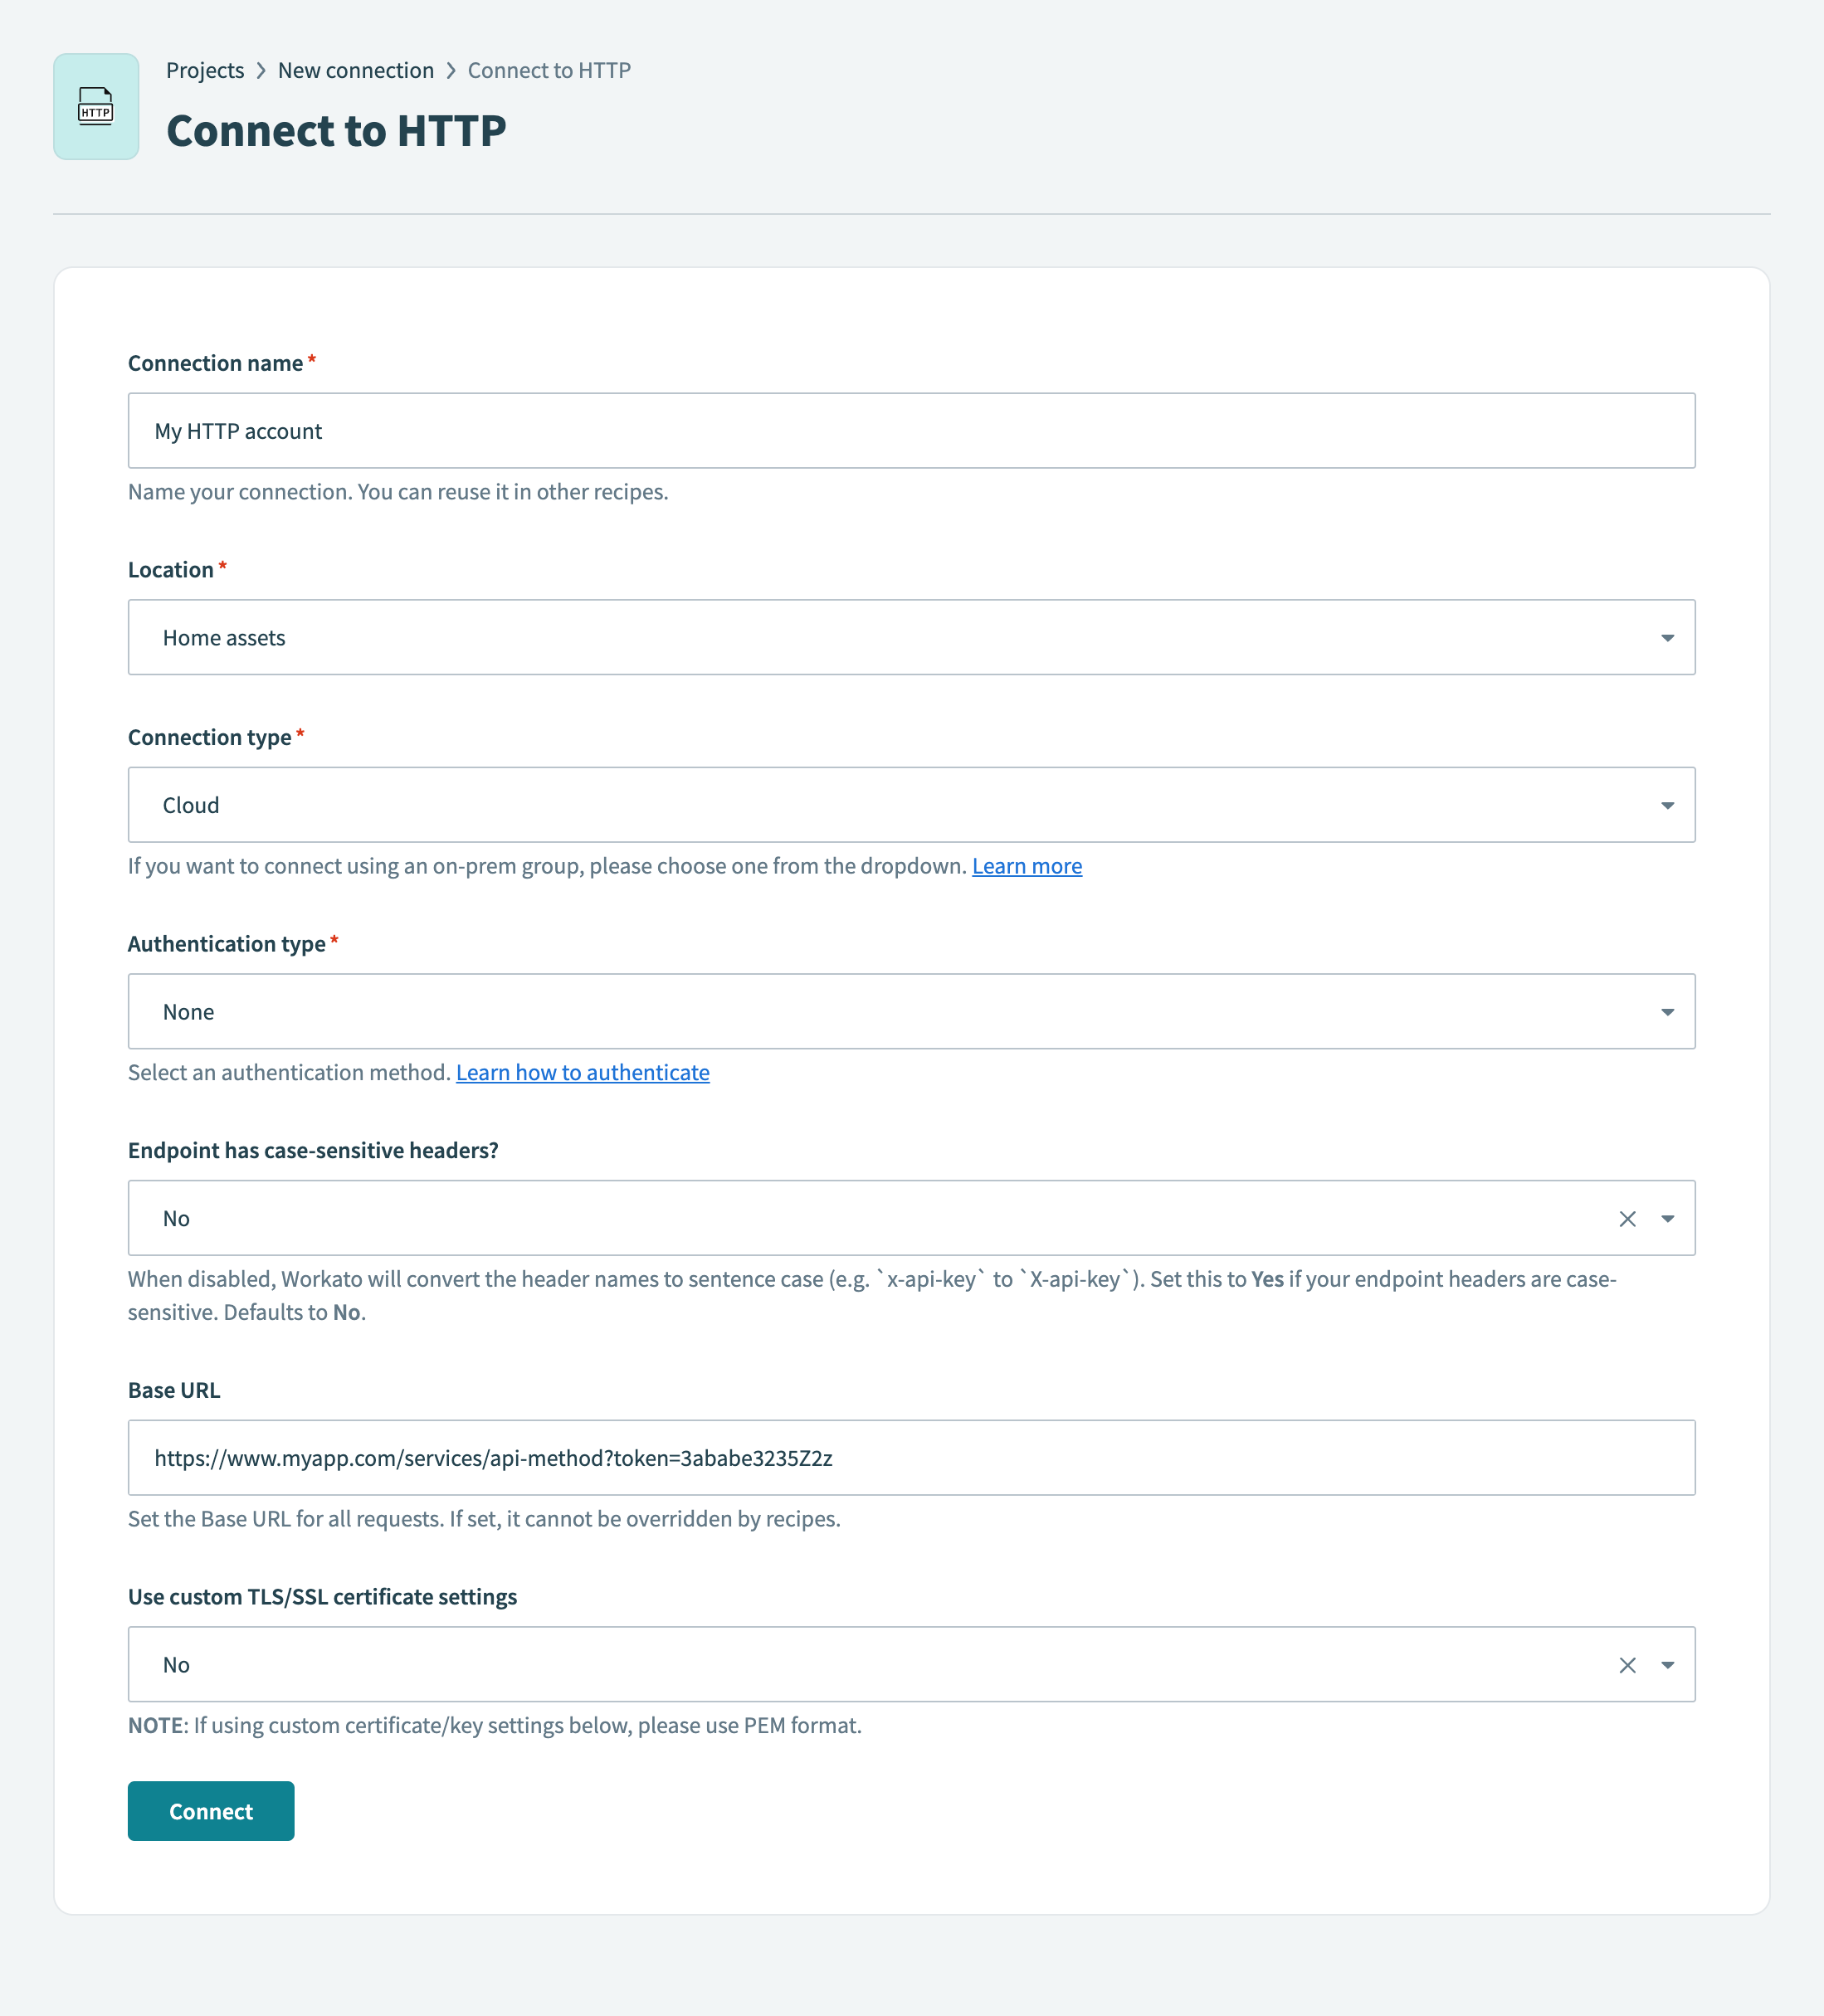Click the chevron after Projects breadcrumb

point(261,70)
